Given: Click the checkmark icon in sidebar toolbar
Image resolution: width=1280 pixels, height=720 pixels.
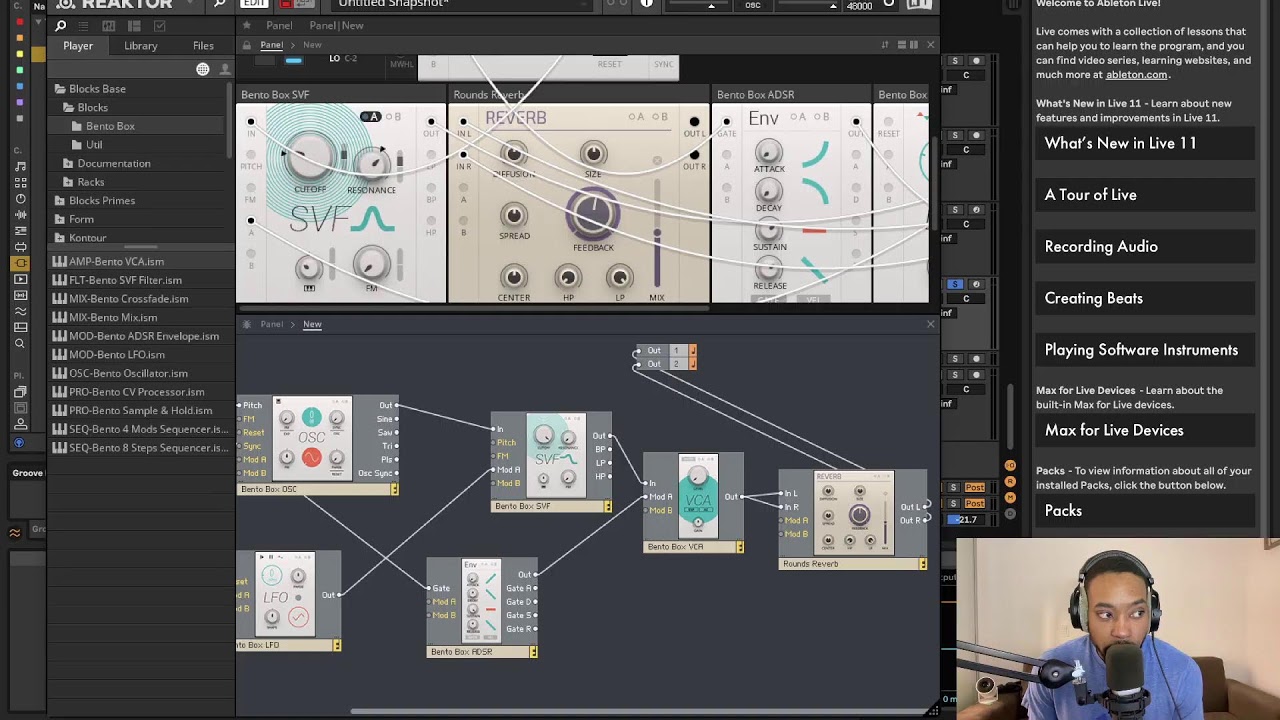Looking at the screenshot, I should [x=158, y=26].
